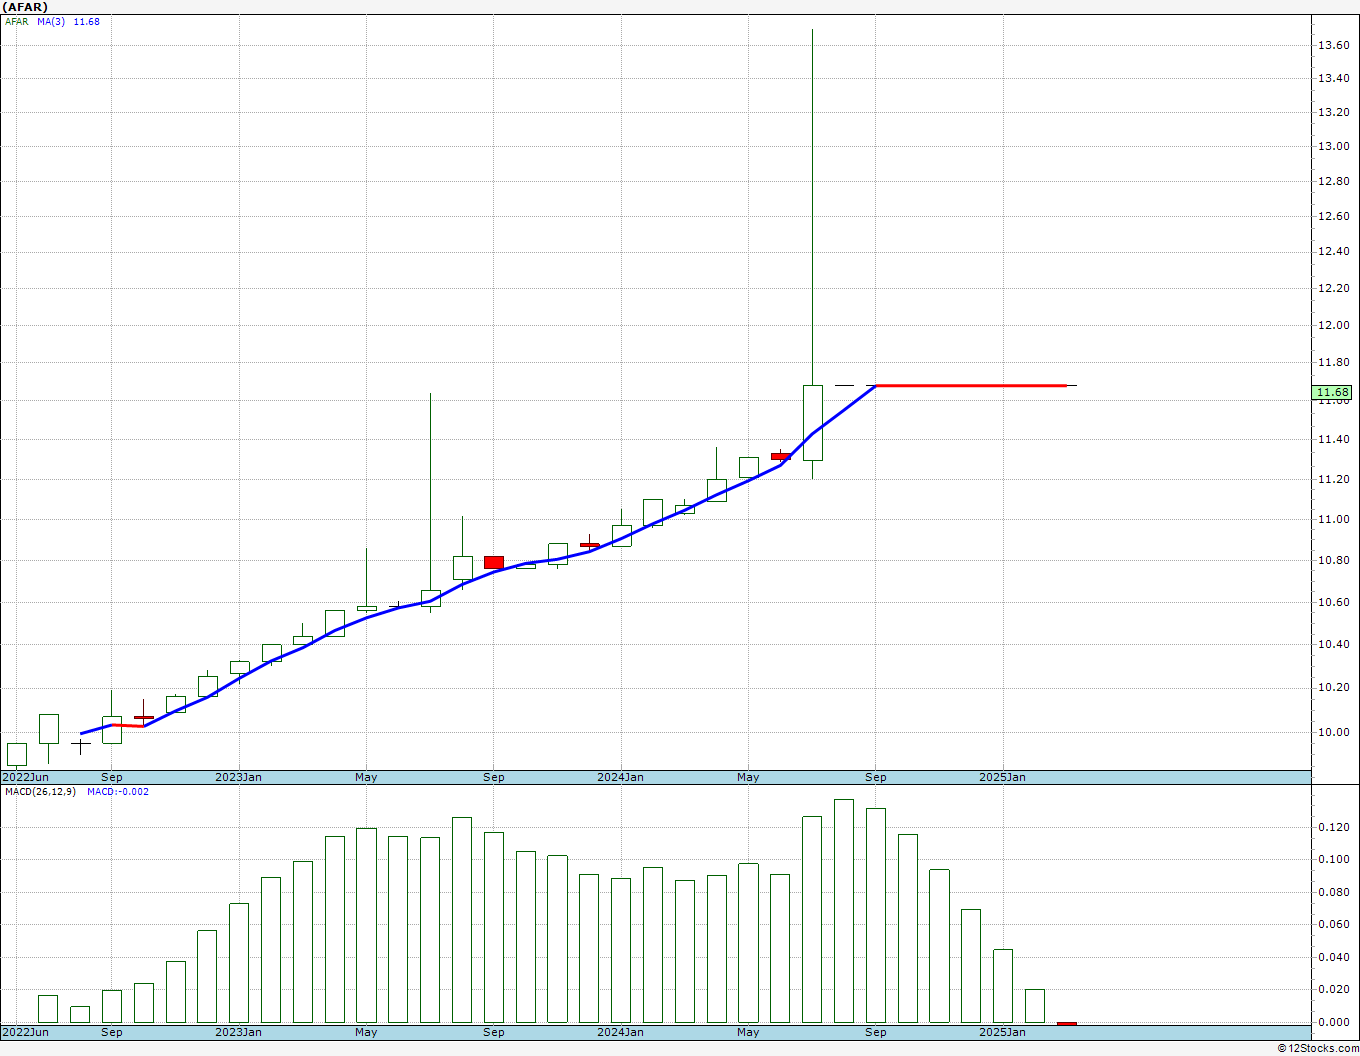
Task: Click the 0.040 MACD axis label
Action: [1332, 957]
